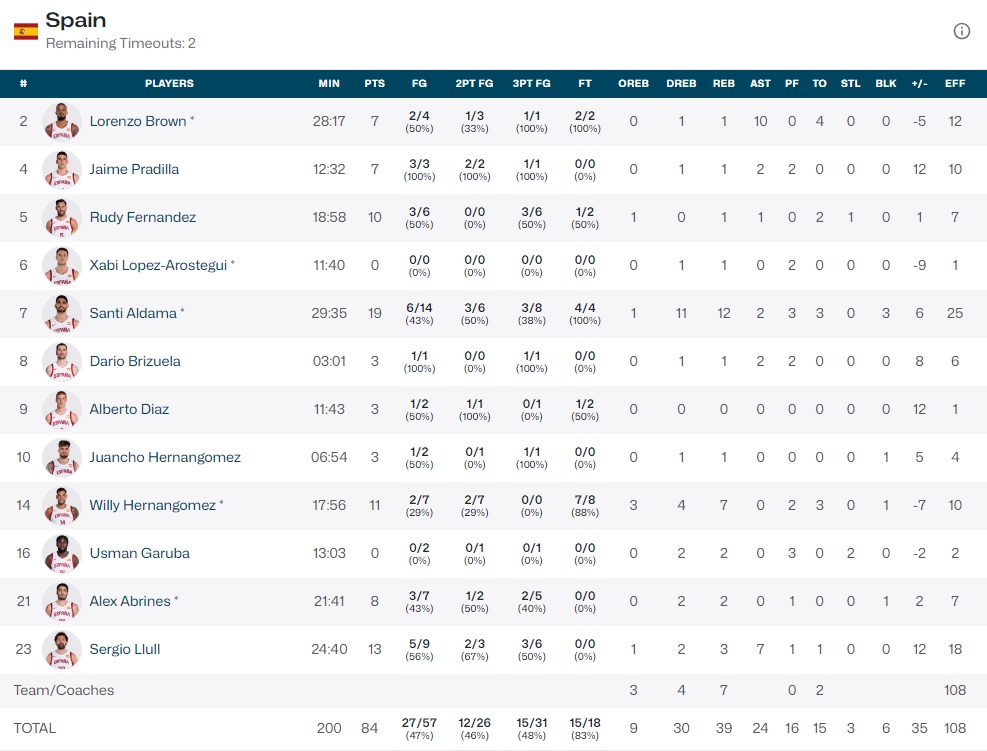Viewport: 987px width, 751px height.
Task: Click Alex Abrines player name
Action: coord(130,601)
